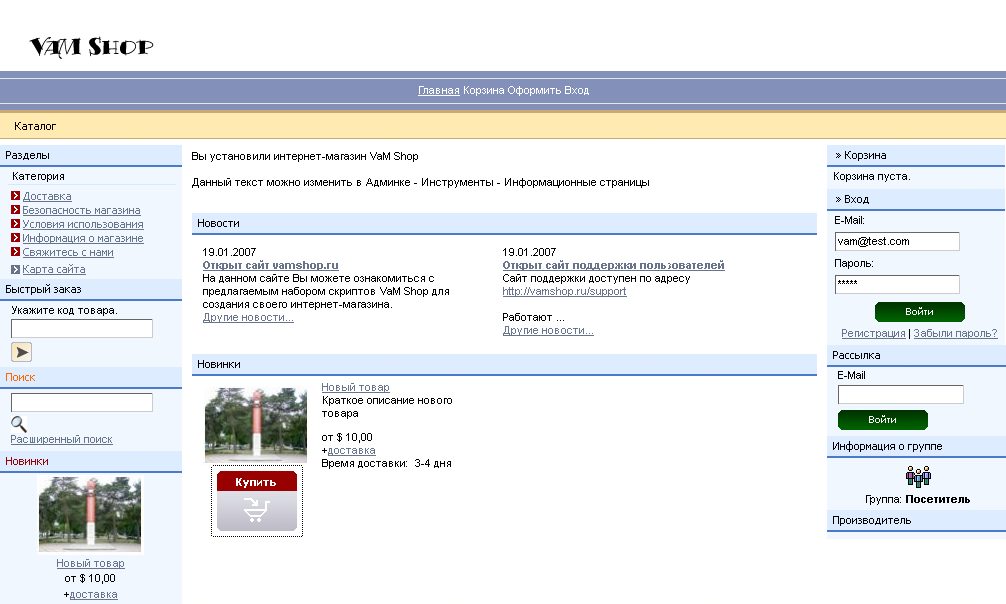Screen dimensions: 1006x604
Task: Click the gray arrow beside Карта сайта
Action: tap(16, 269)
